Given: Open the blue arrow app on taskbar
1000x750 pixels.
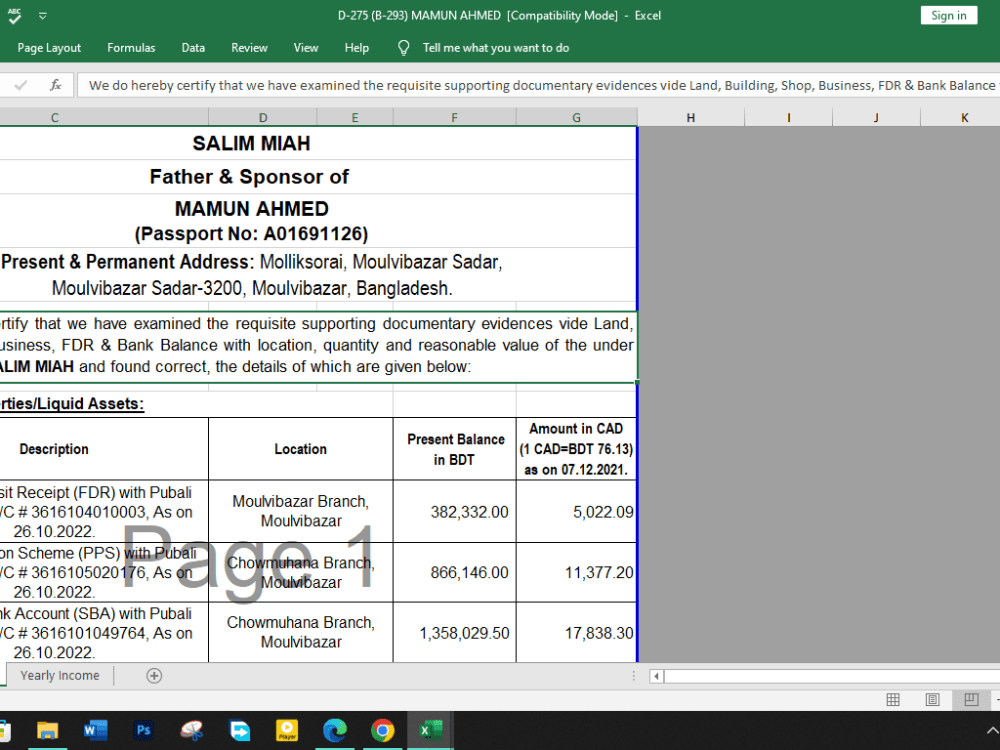Looking at the screenshot, I should 239,730.
